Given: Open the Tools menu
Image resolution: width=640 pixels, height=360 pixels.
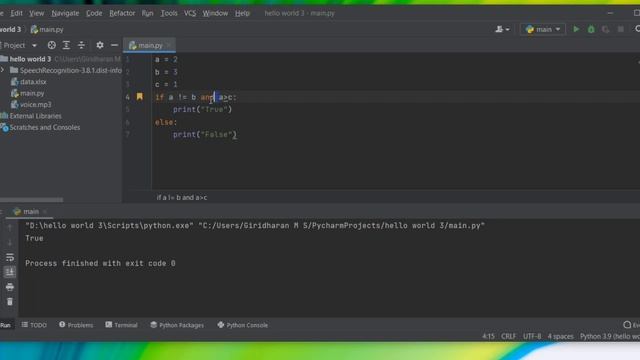Looking at the screenshot, I should click(x=169, y=13).
